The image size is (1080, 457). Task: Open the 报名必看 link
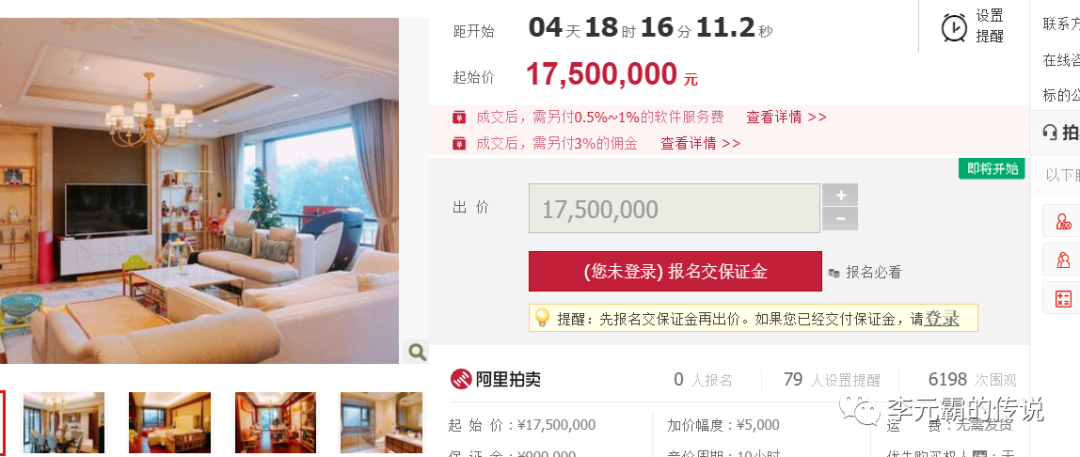point(865,272)
